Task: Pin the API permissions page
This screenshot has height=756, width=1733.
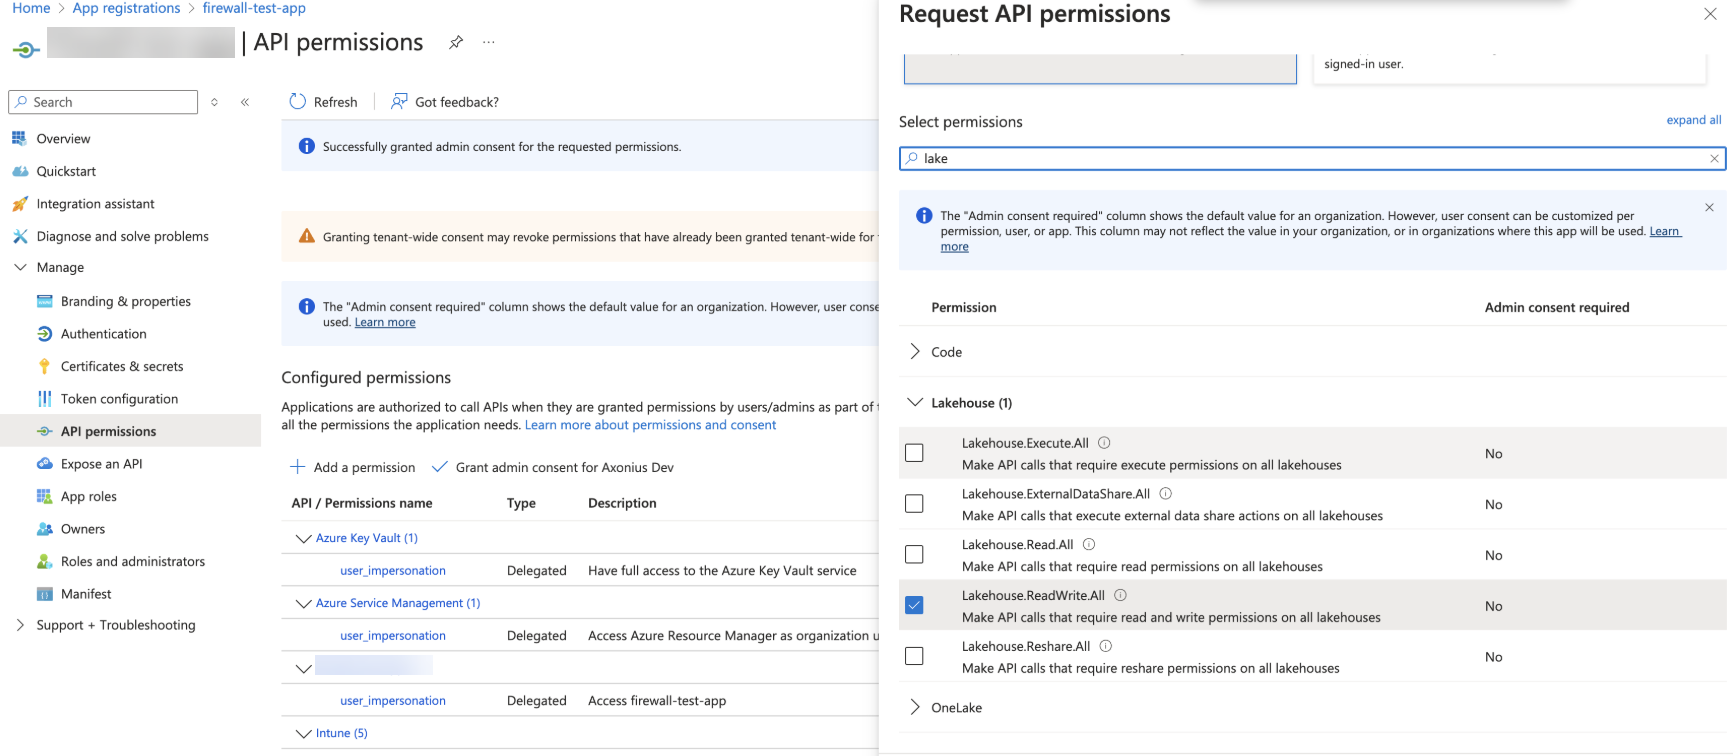Action: click(456, 42)
